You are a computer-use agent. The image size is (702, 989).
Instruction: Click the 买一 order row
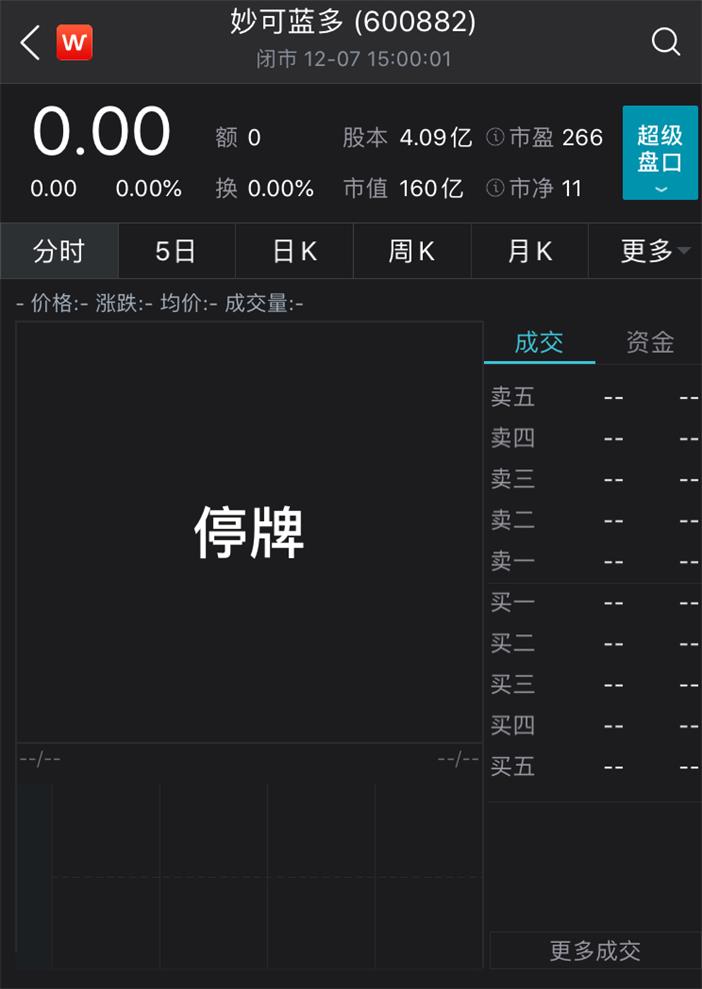click(594, 602)
